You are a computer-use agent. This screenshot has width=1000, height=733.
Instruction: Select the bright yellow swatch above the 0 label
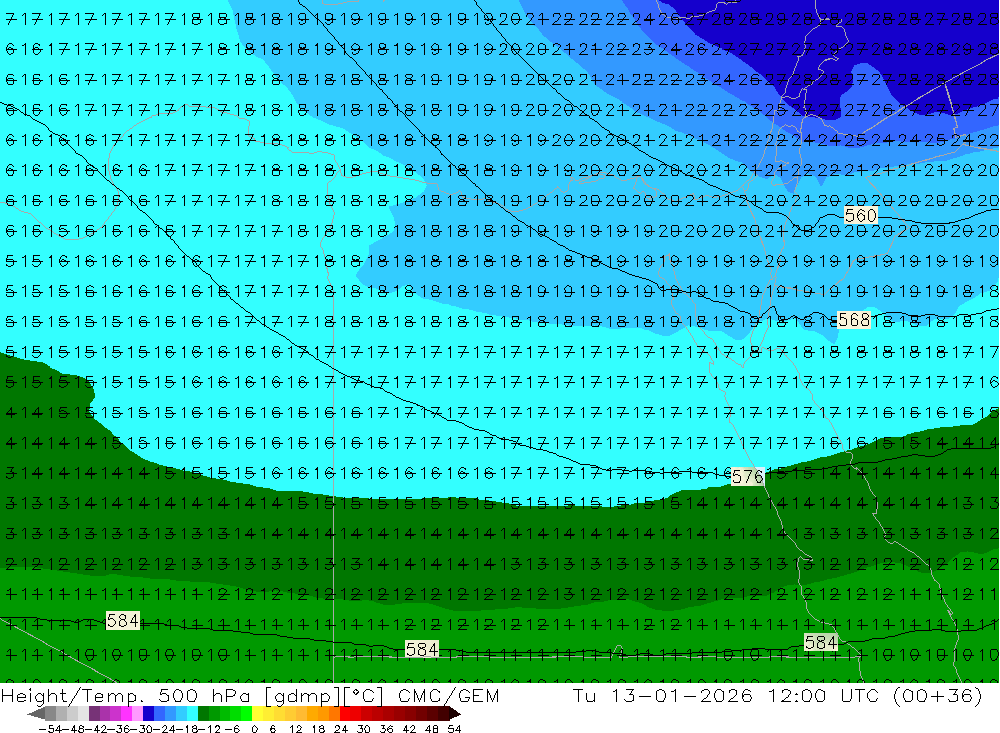258,714
